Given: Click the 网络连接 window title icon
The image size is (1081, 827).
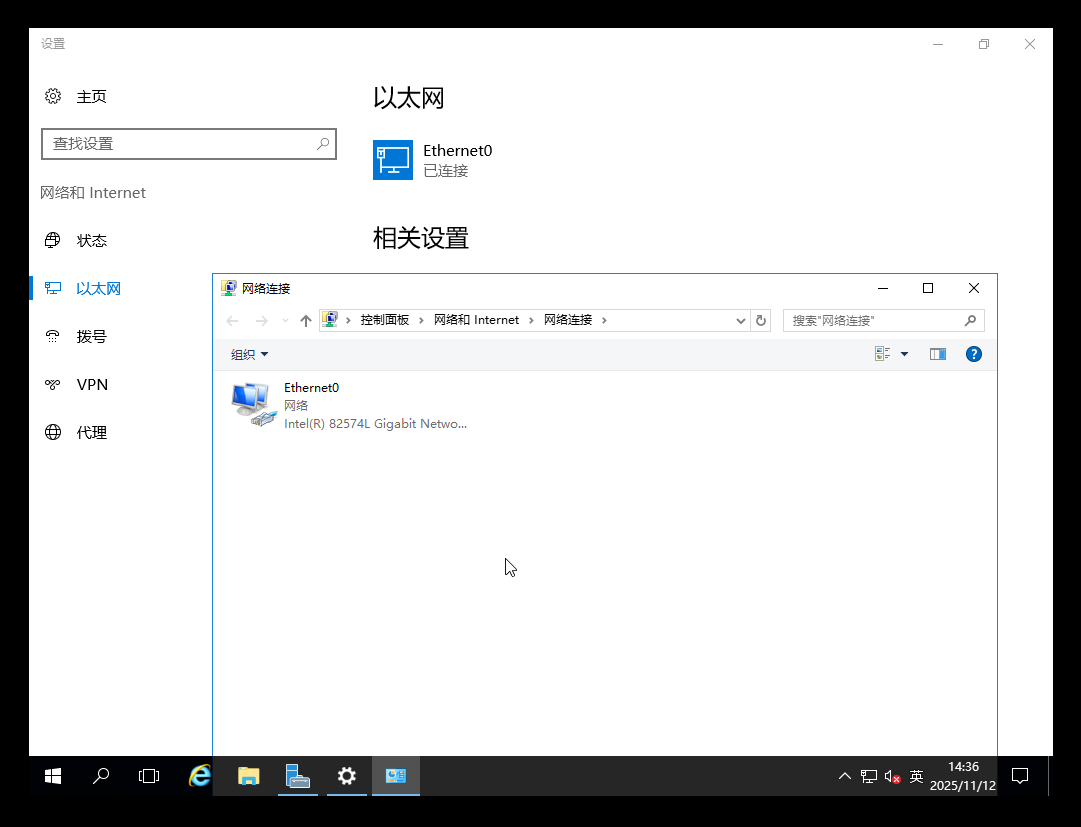Looking at the screenshot, I should pyautogui.click(x=229, y=288).
